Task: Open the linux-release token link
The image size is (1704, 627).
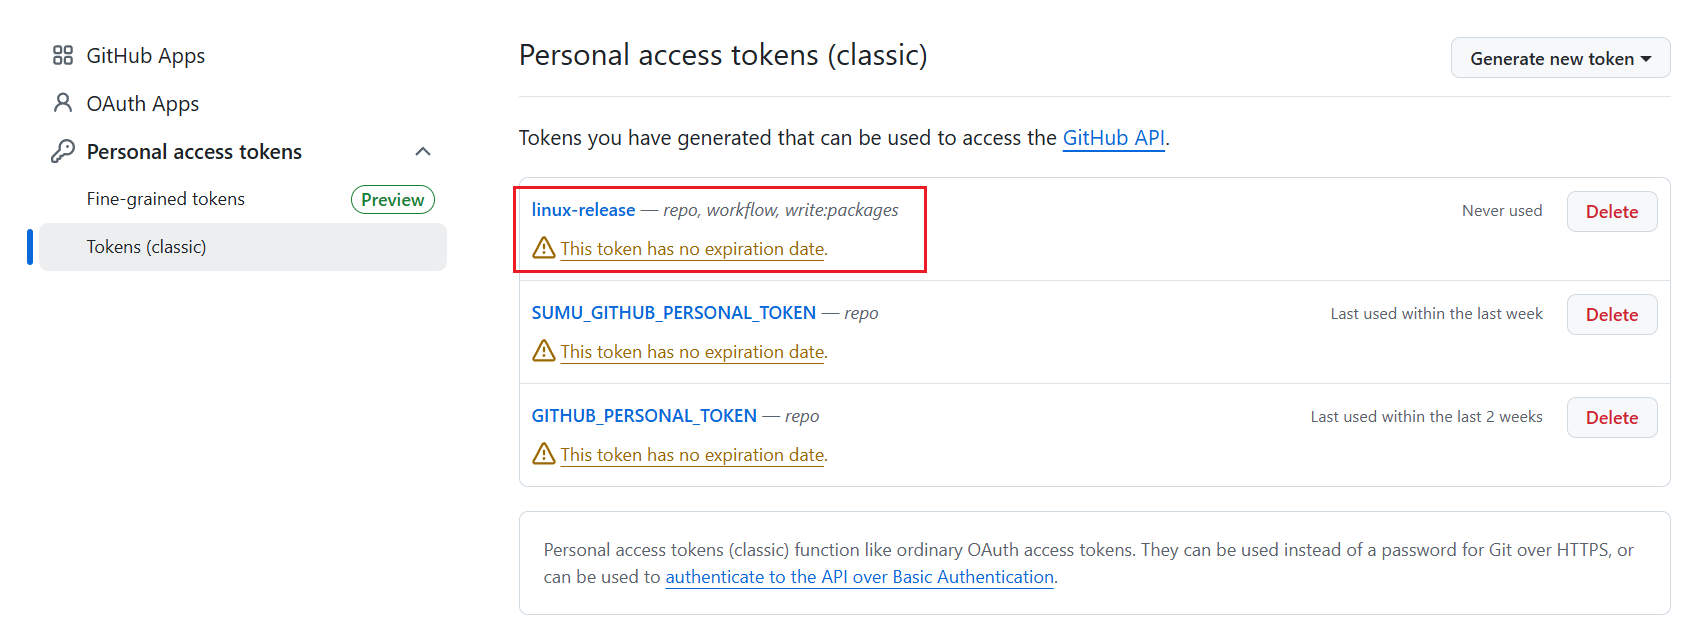Action: [x=583, y=210]
